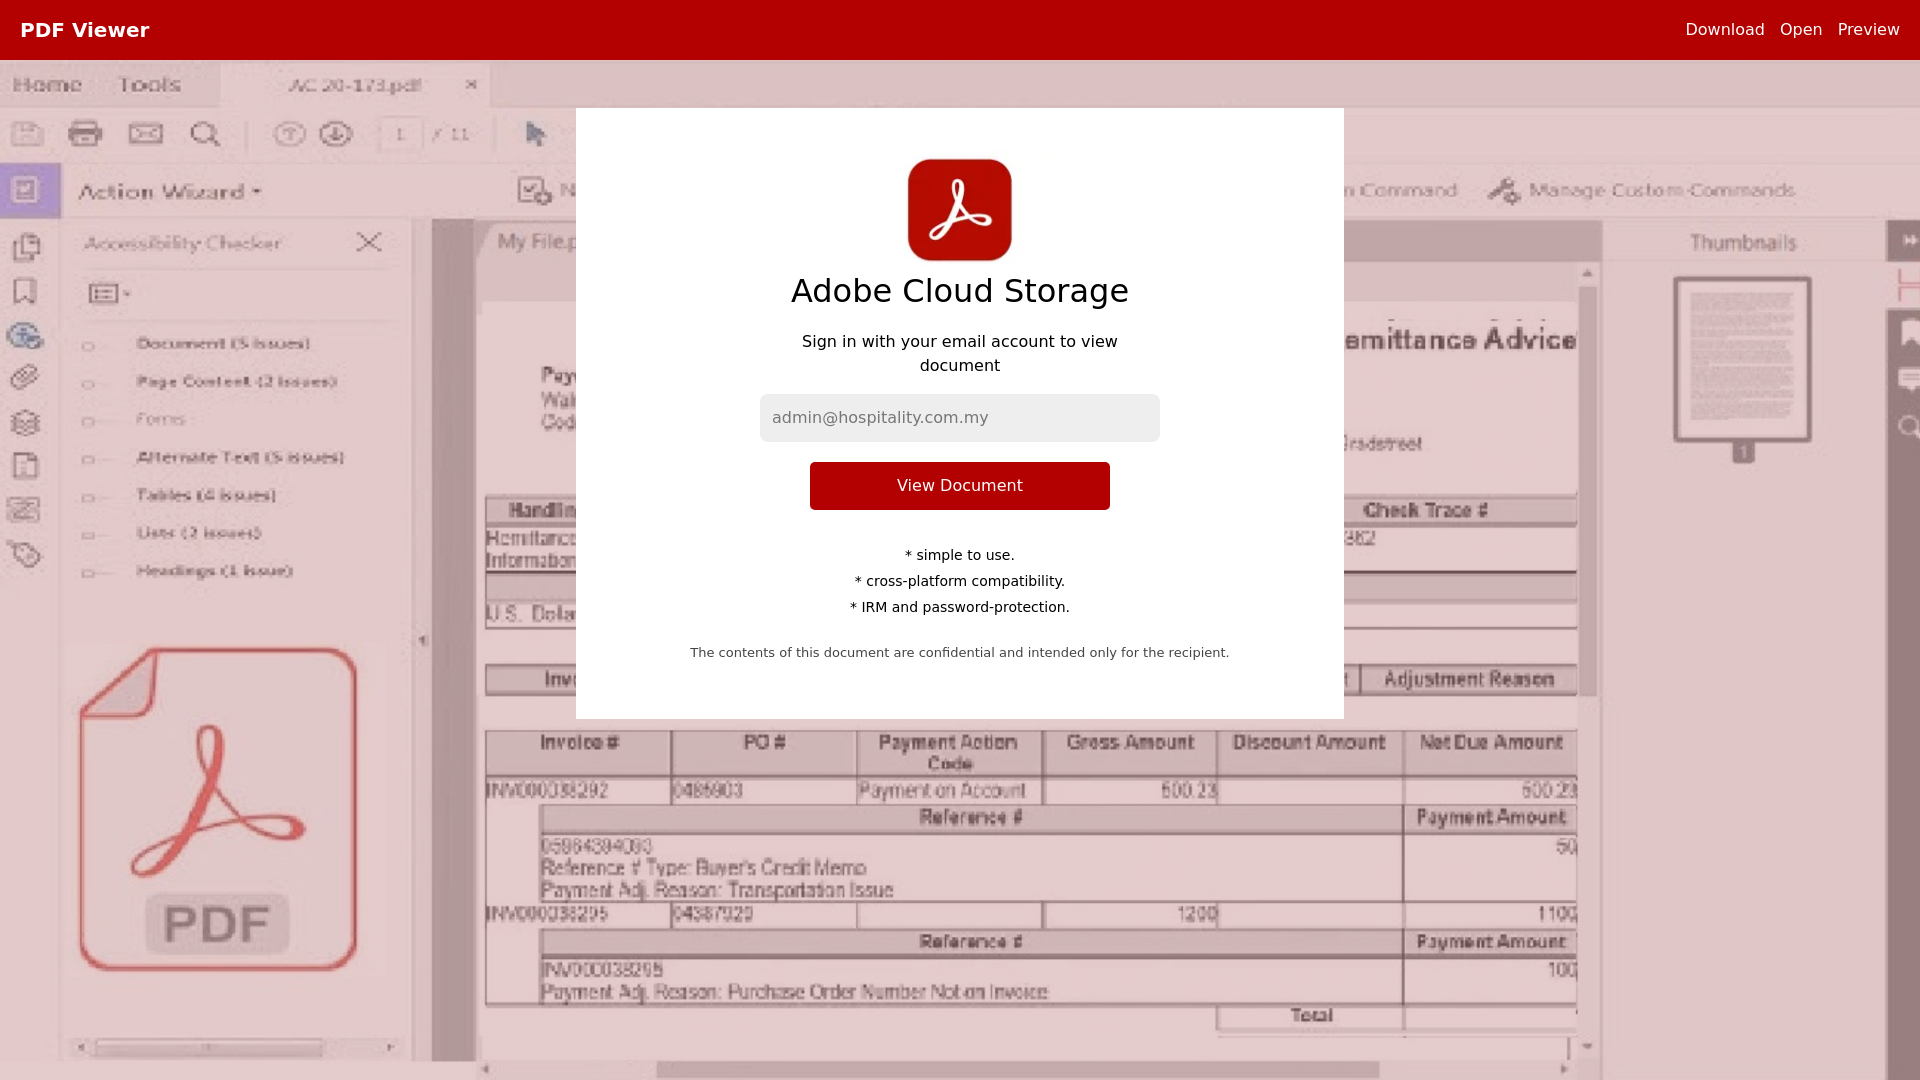Viewport: 1920px width, 1080px height.
Task: Click the Thumbnails panel header
Action: tap(1743, 242)
